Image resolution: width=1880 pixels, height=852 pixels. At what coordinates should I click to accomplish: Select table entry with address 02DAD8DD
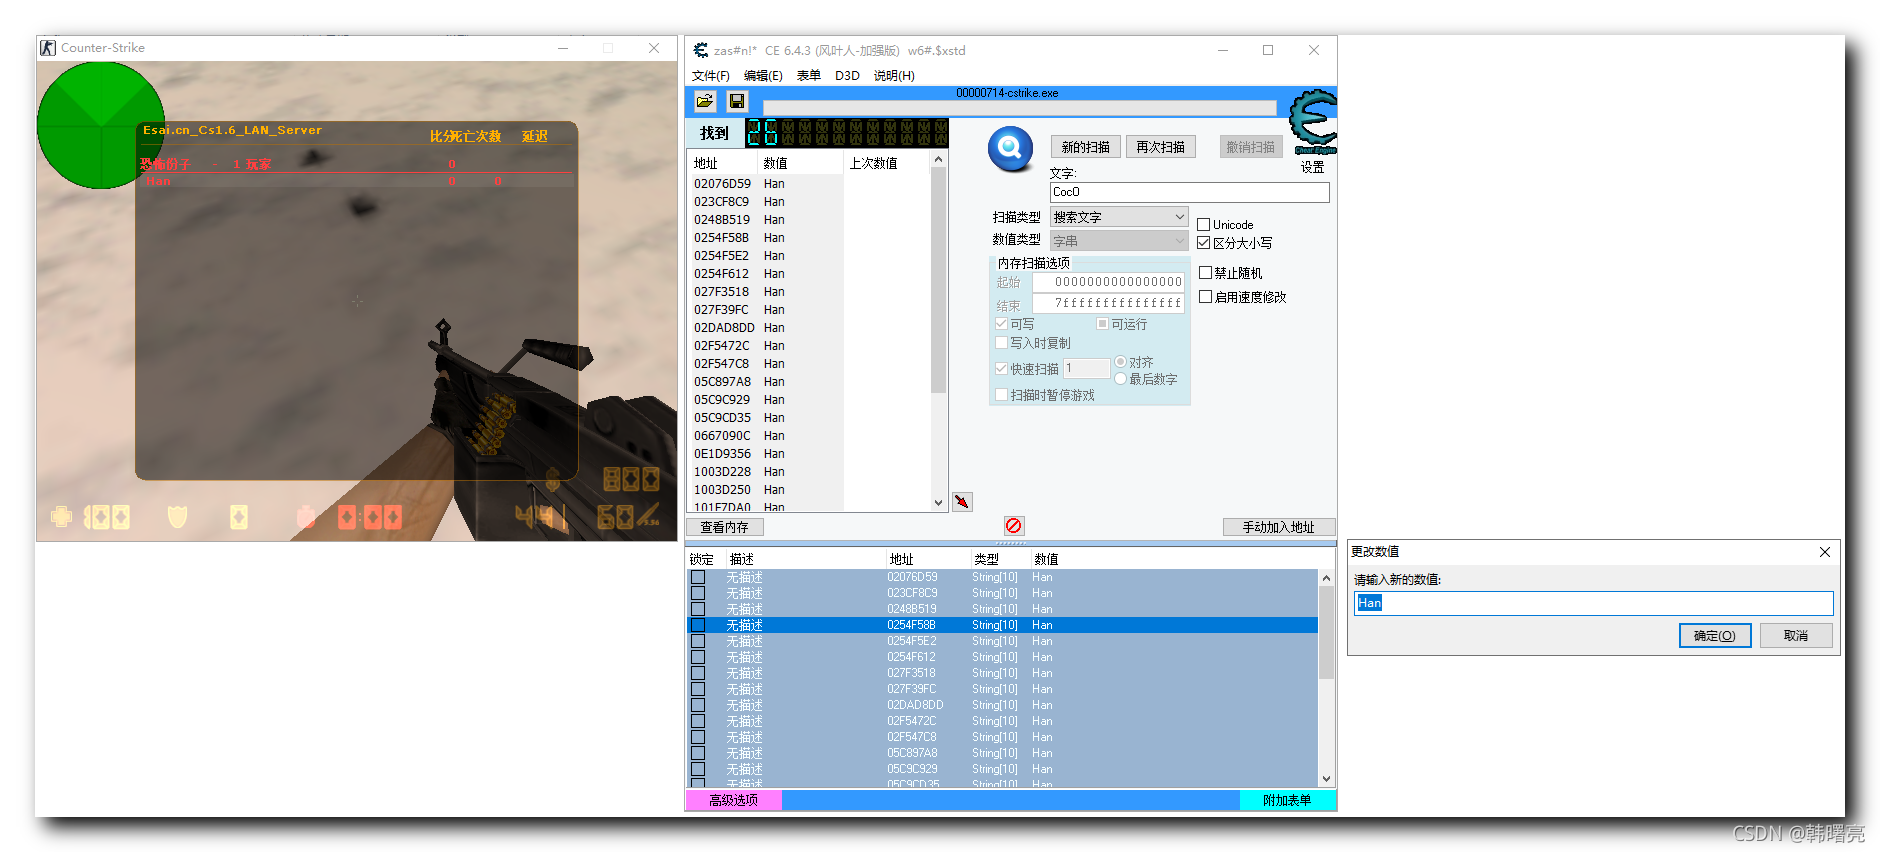pos(1003,705)
